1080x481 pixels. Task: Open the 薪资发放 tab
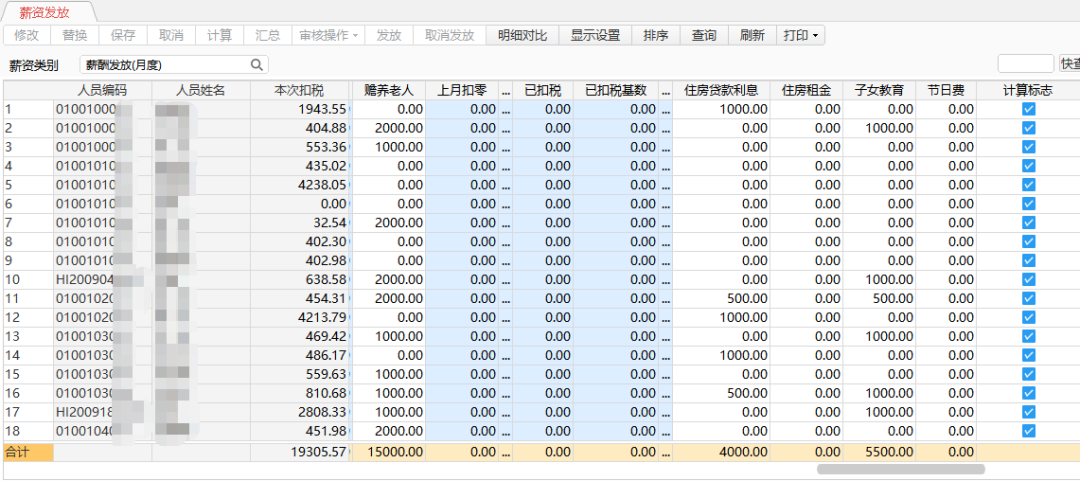tap(45, 12)
